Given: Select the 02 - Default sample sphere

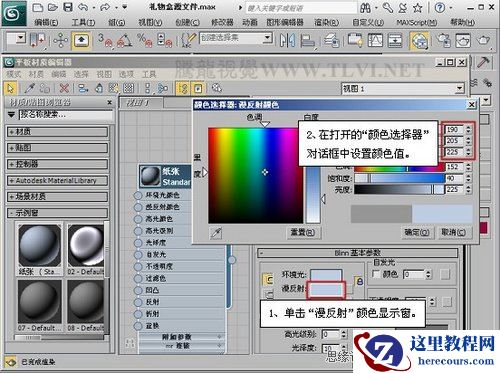Looking at the screenshot, I should coord(86,246).
